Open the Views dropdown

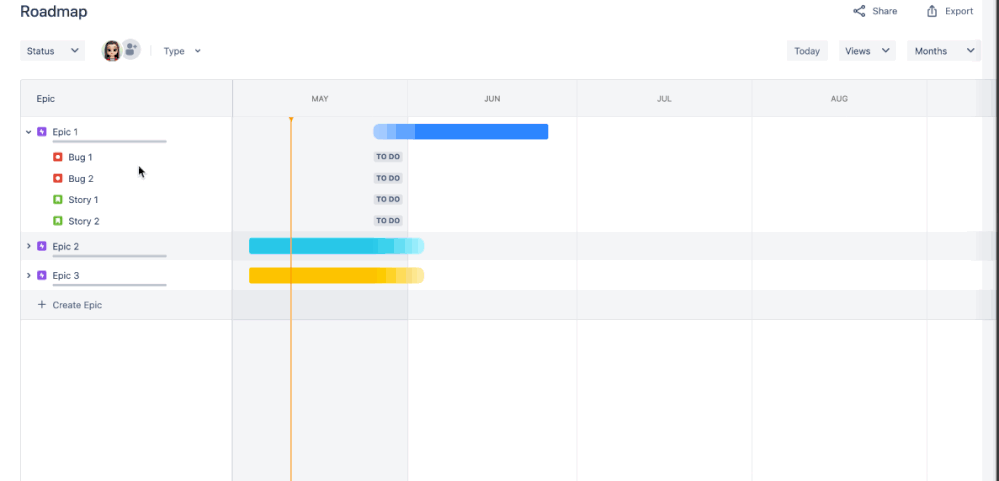tap(867, 51)
